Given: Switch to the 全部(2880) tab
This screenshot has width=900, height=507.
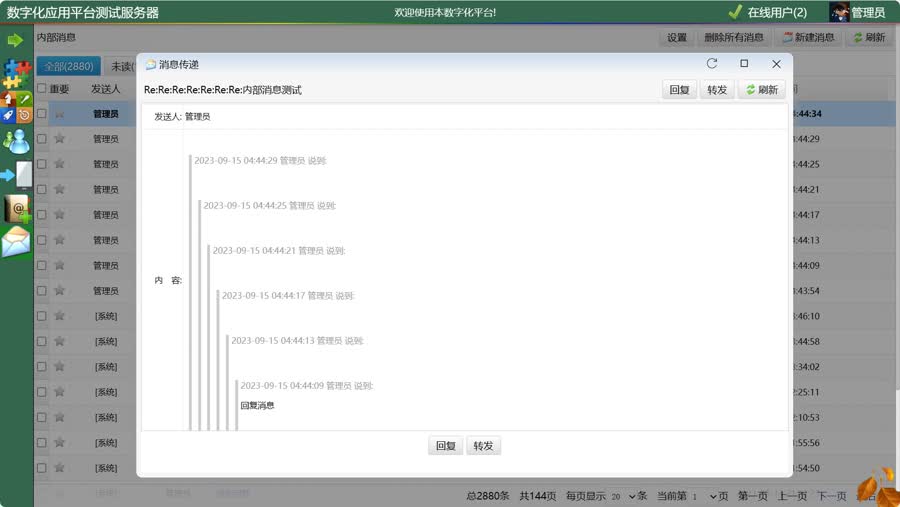Looking at the screenshot, I should click(x=68, y=67).
